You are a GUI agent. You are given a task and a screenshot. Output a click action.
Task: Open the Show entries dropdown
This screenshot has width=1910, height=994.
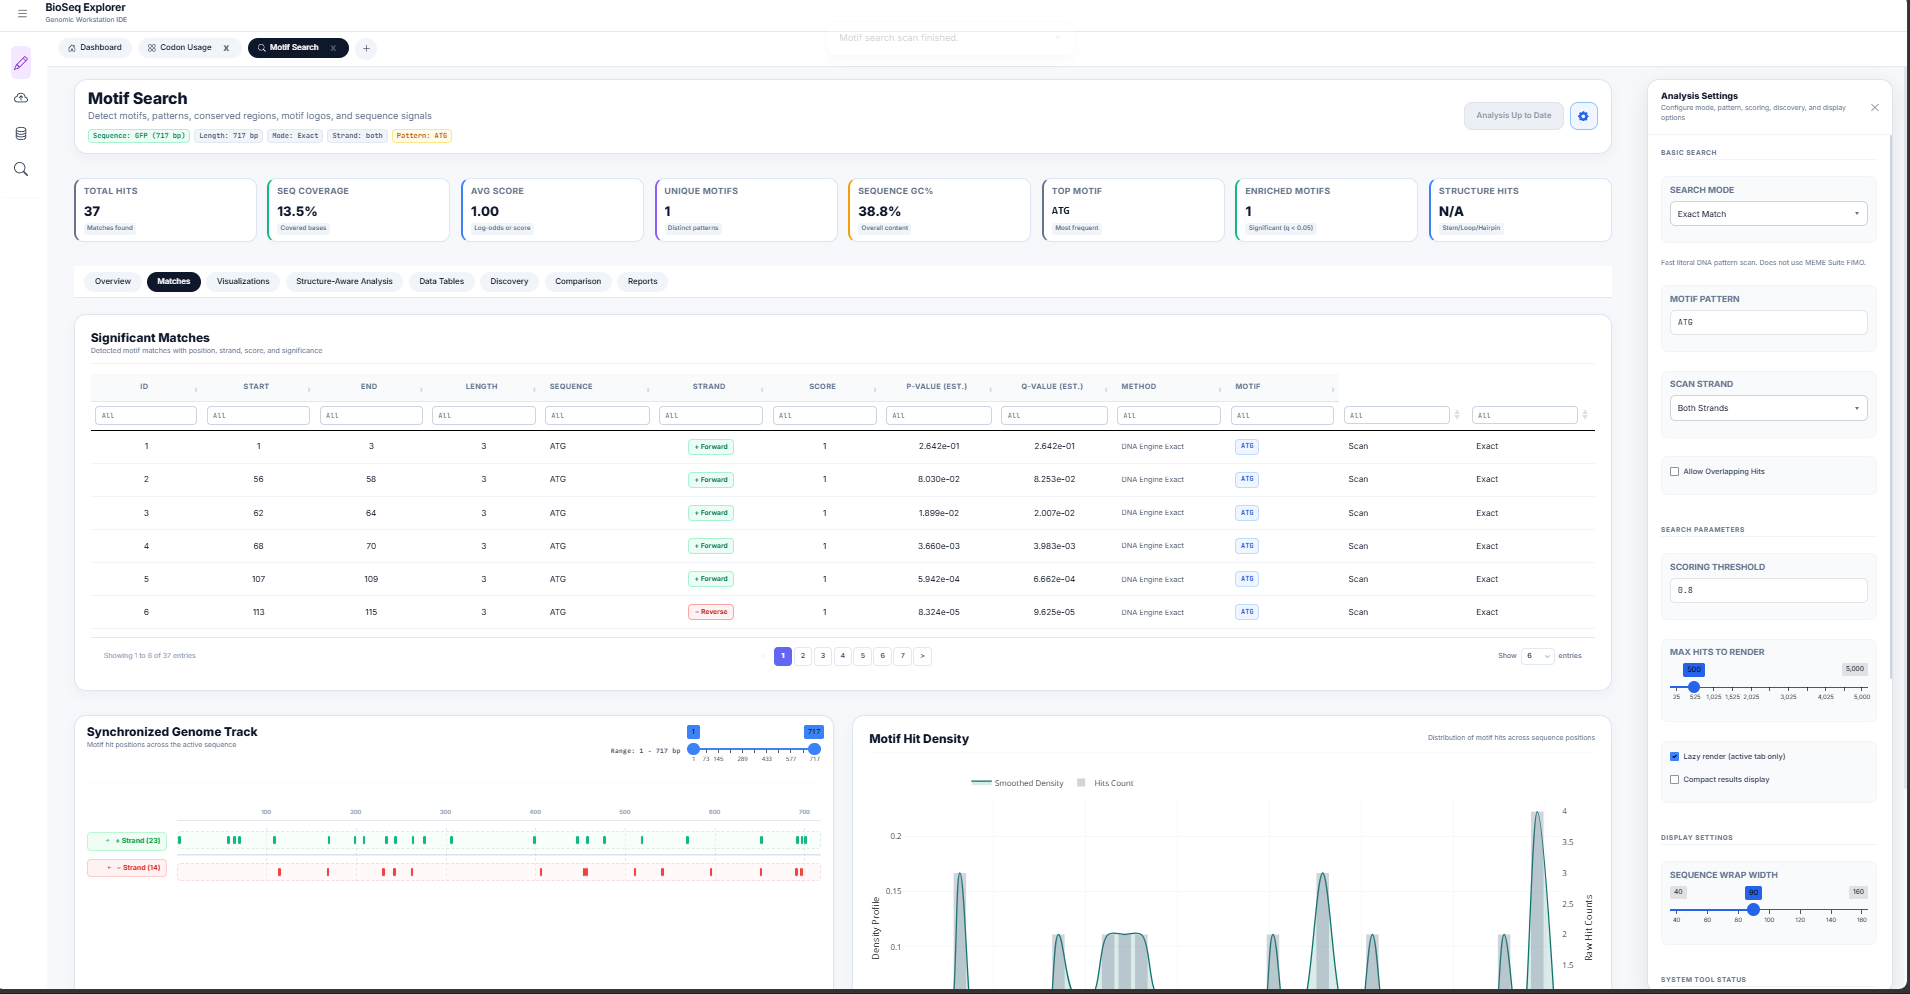pyautogui.click(x=1538, y=656)
